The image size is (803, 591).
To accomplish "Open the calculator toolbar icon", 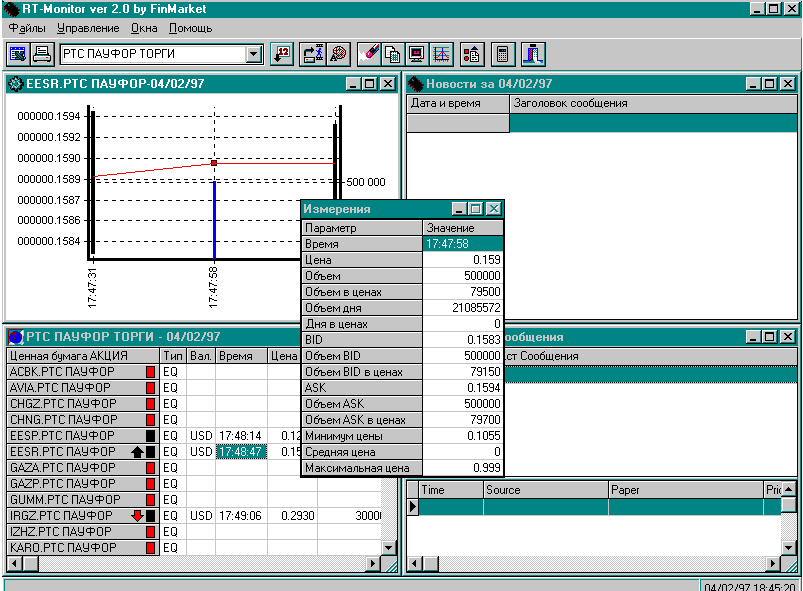I will tap(502, 54).
